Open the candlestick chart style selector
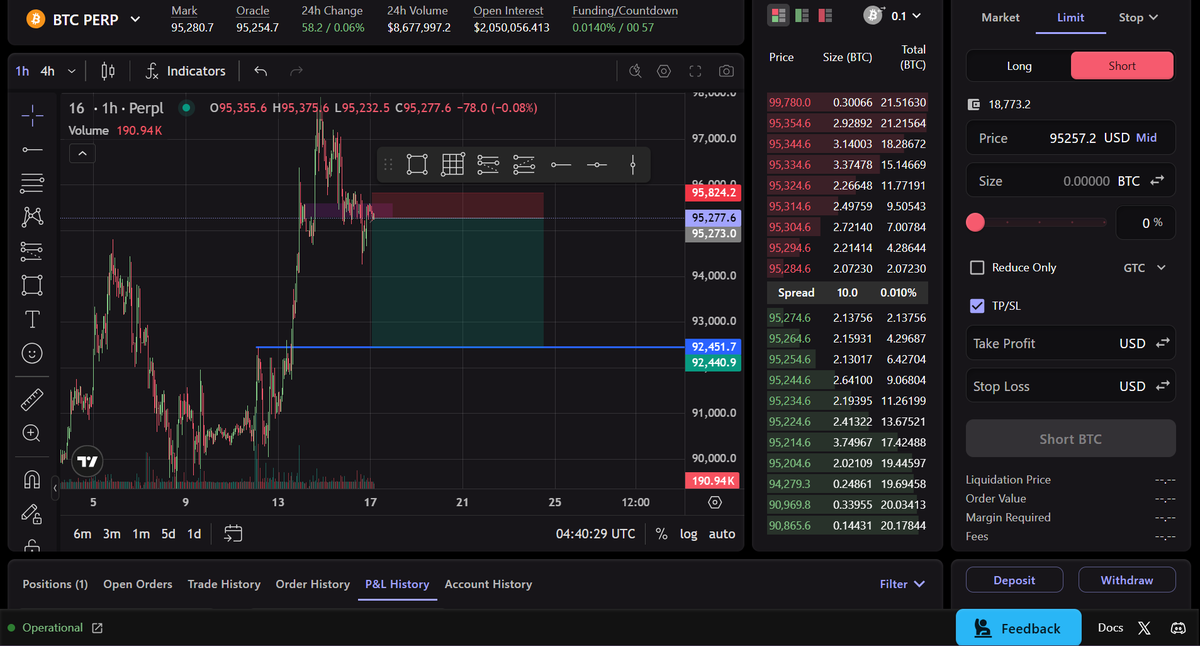The image size is (1200, 646). [109, 71]
